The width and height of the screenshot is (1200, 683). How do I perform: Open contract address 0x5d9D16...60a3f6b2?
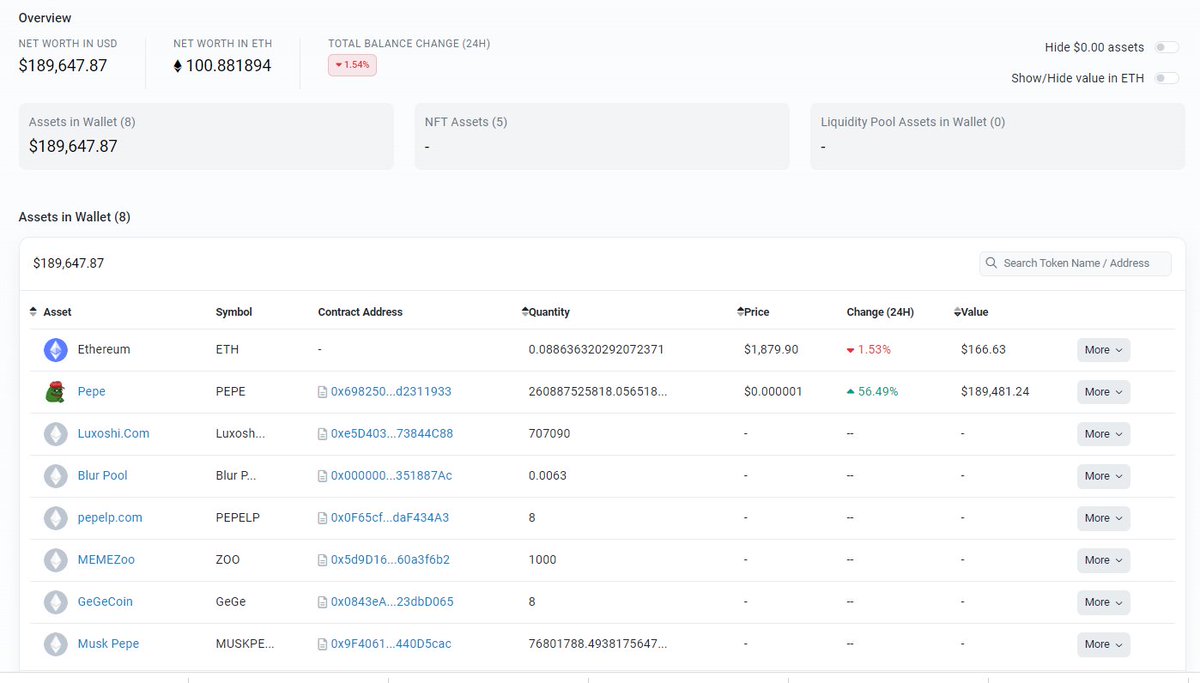390,560
